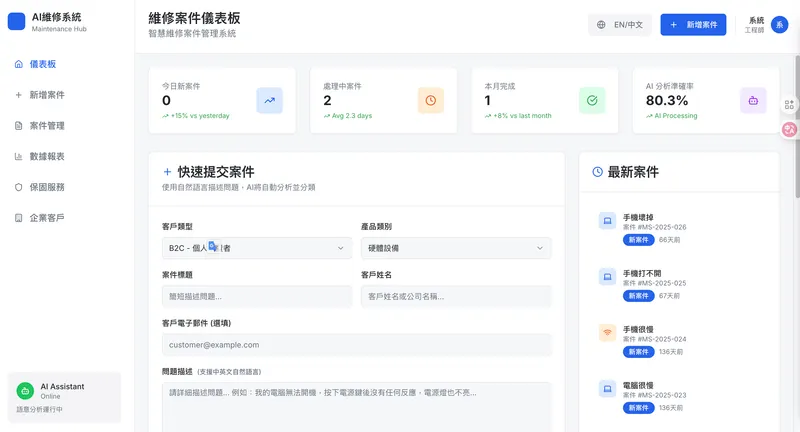800x432 pixels.
Task: Focus the 案件標題 input field
Action: (x=257, y=296)
